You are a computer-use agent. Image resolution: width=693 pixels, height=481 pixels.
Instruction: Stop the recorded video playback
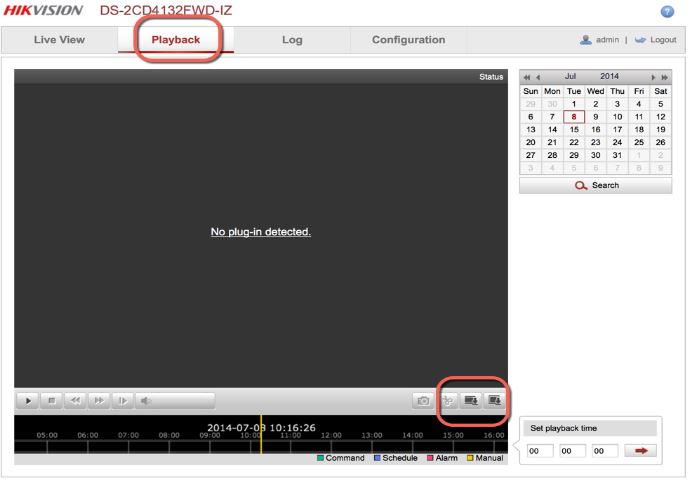point(51,401)
